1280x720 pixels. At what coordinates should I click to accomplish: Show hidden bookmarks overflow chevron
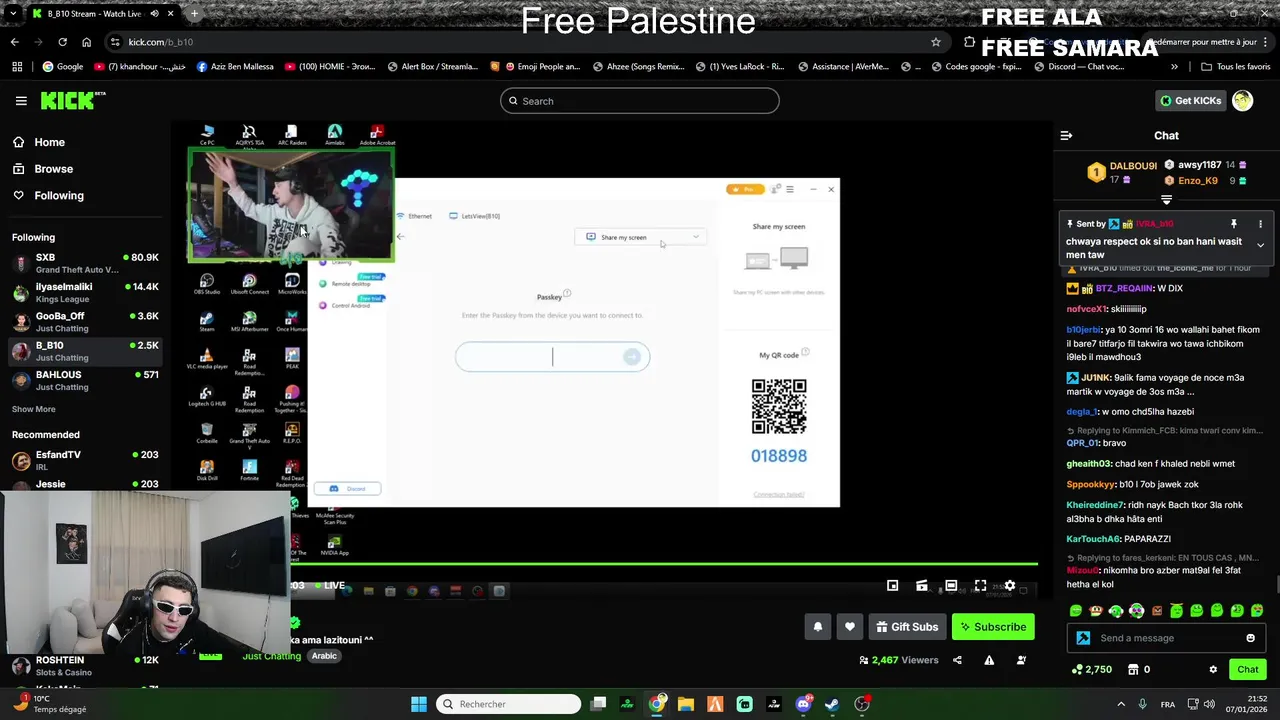(1174, 67)
